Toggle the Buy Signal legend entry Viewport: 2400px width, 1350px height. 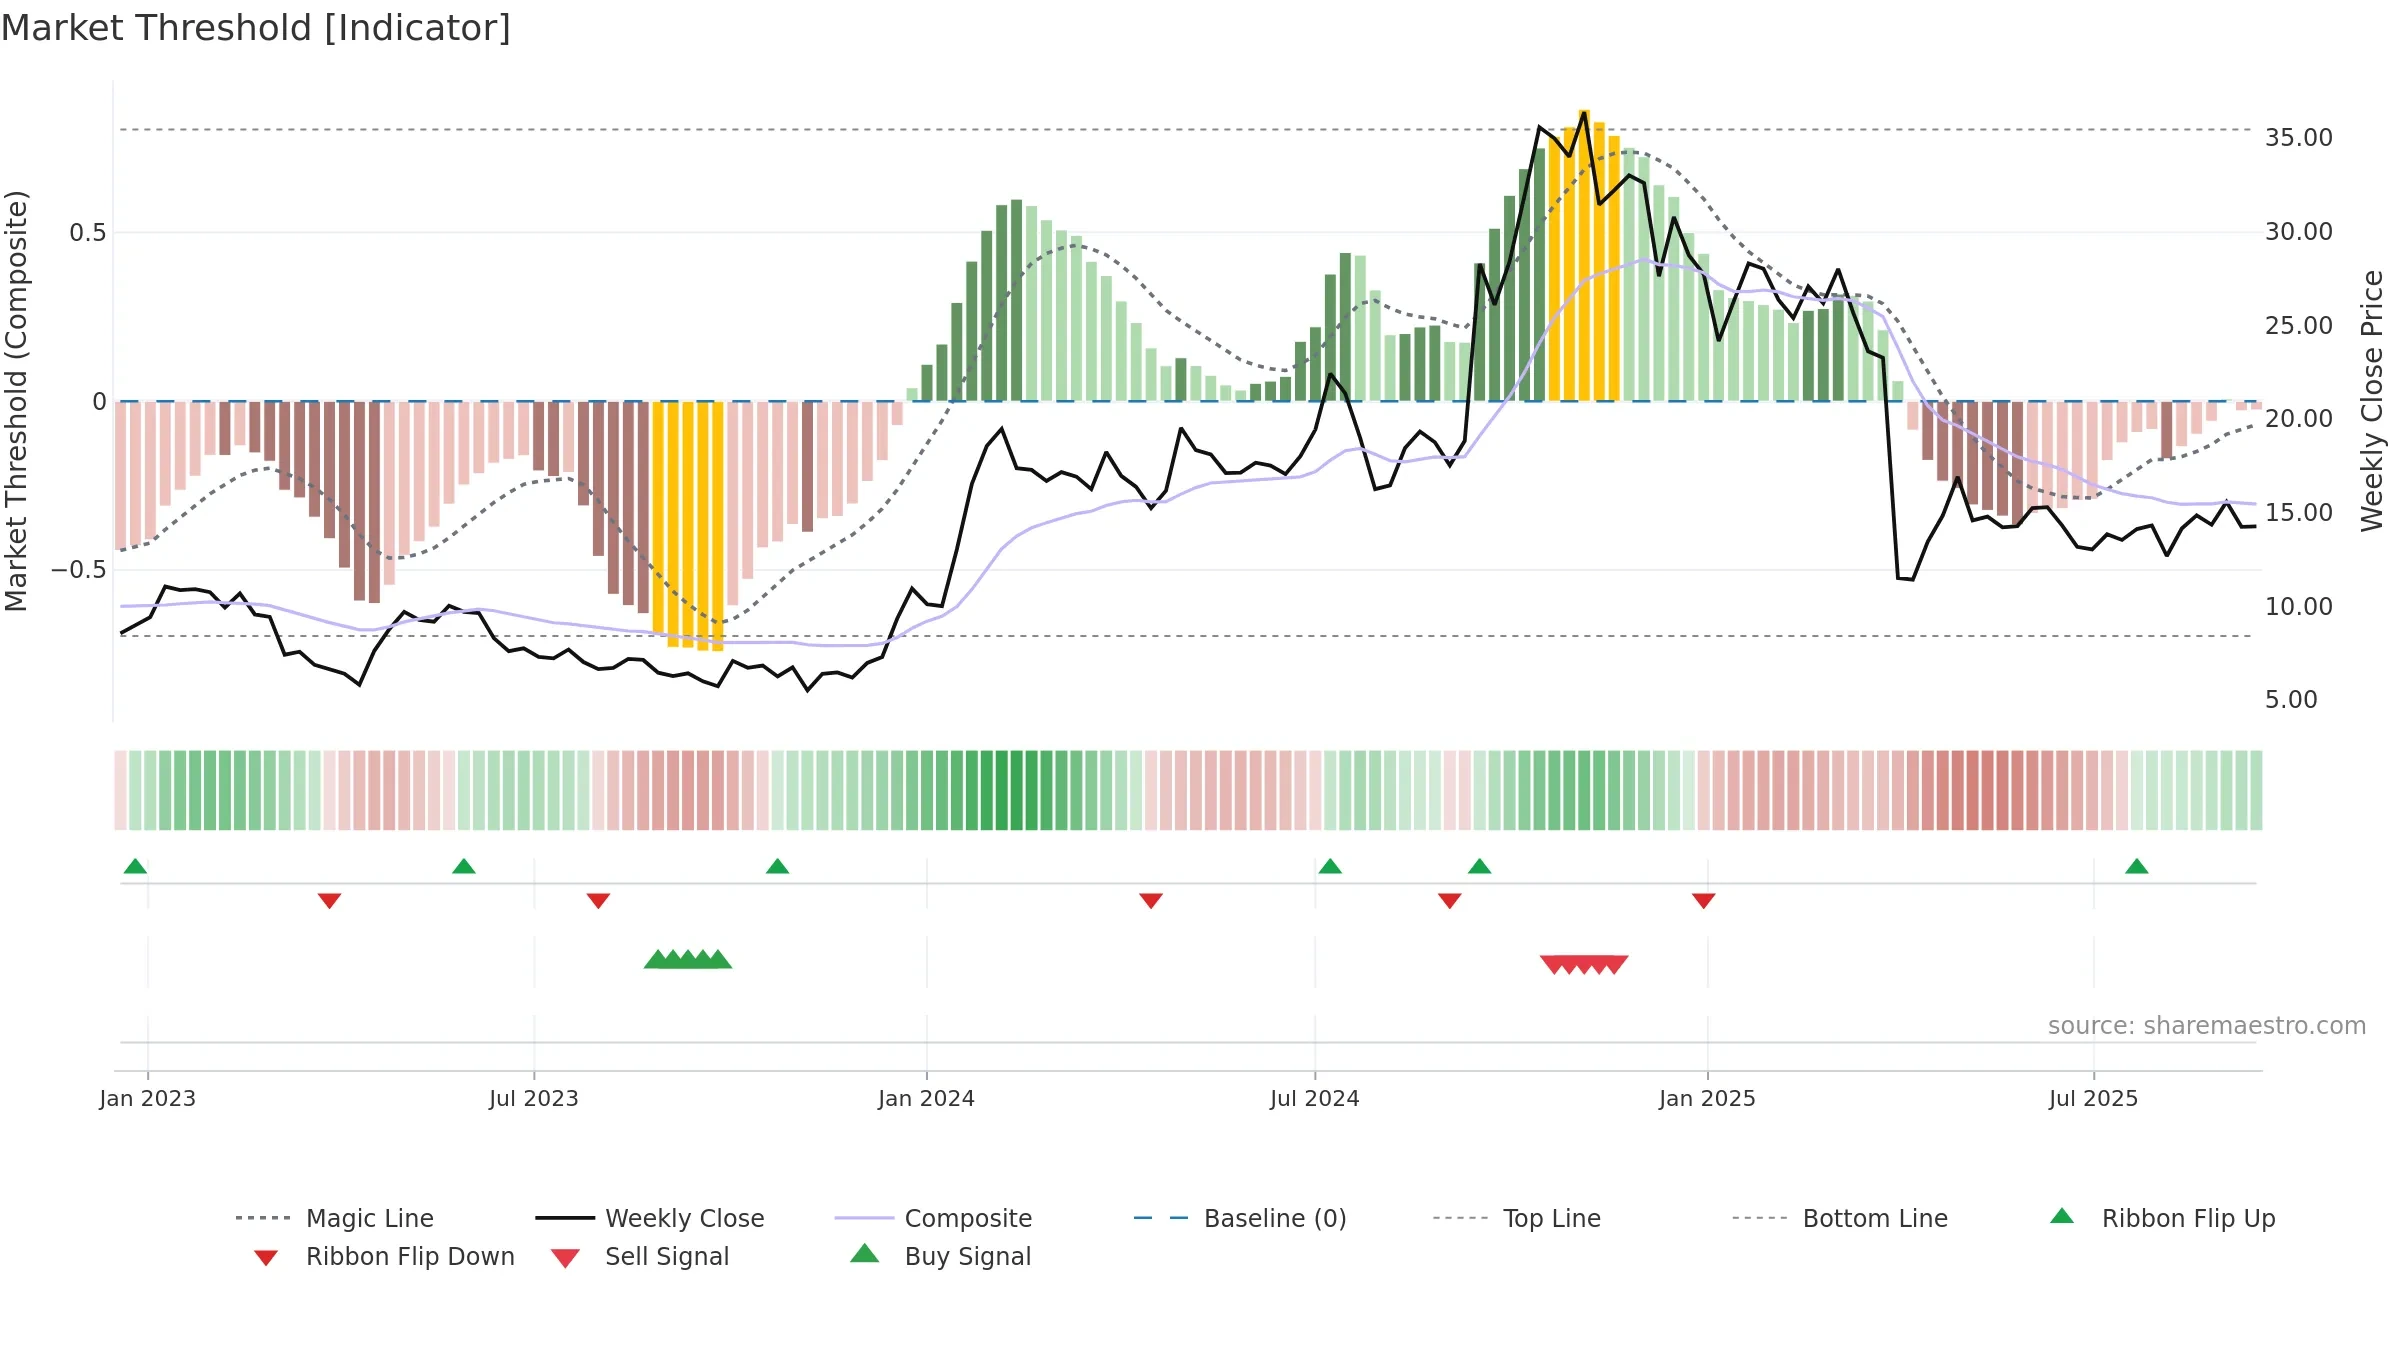pyautogui.click(x=940, y=1256)
